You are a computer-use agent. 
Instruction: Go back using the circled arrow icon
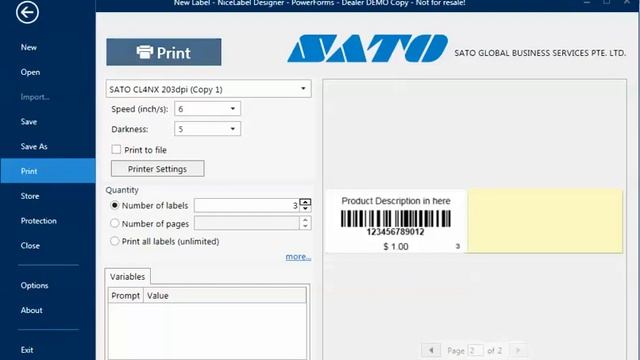point(27,12)
